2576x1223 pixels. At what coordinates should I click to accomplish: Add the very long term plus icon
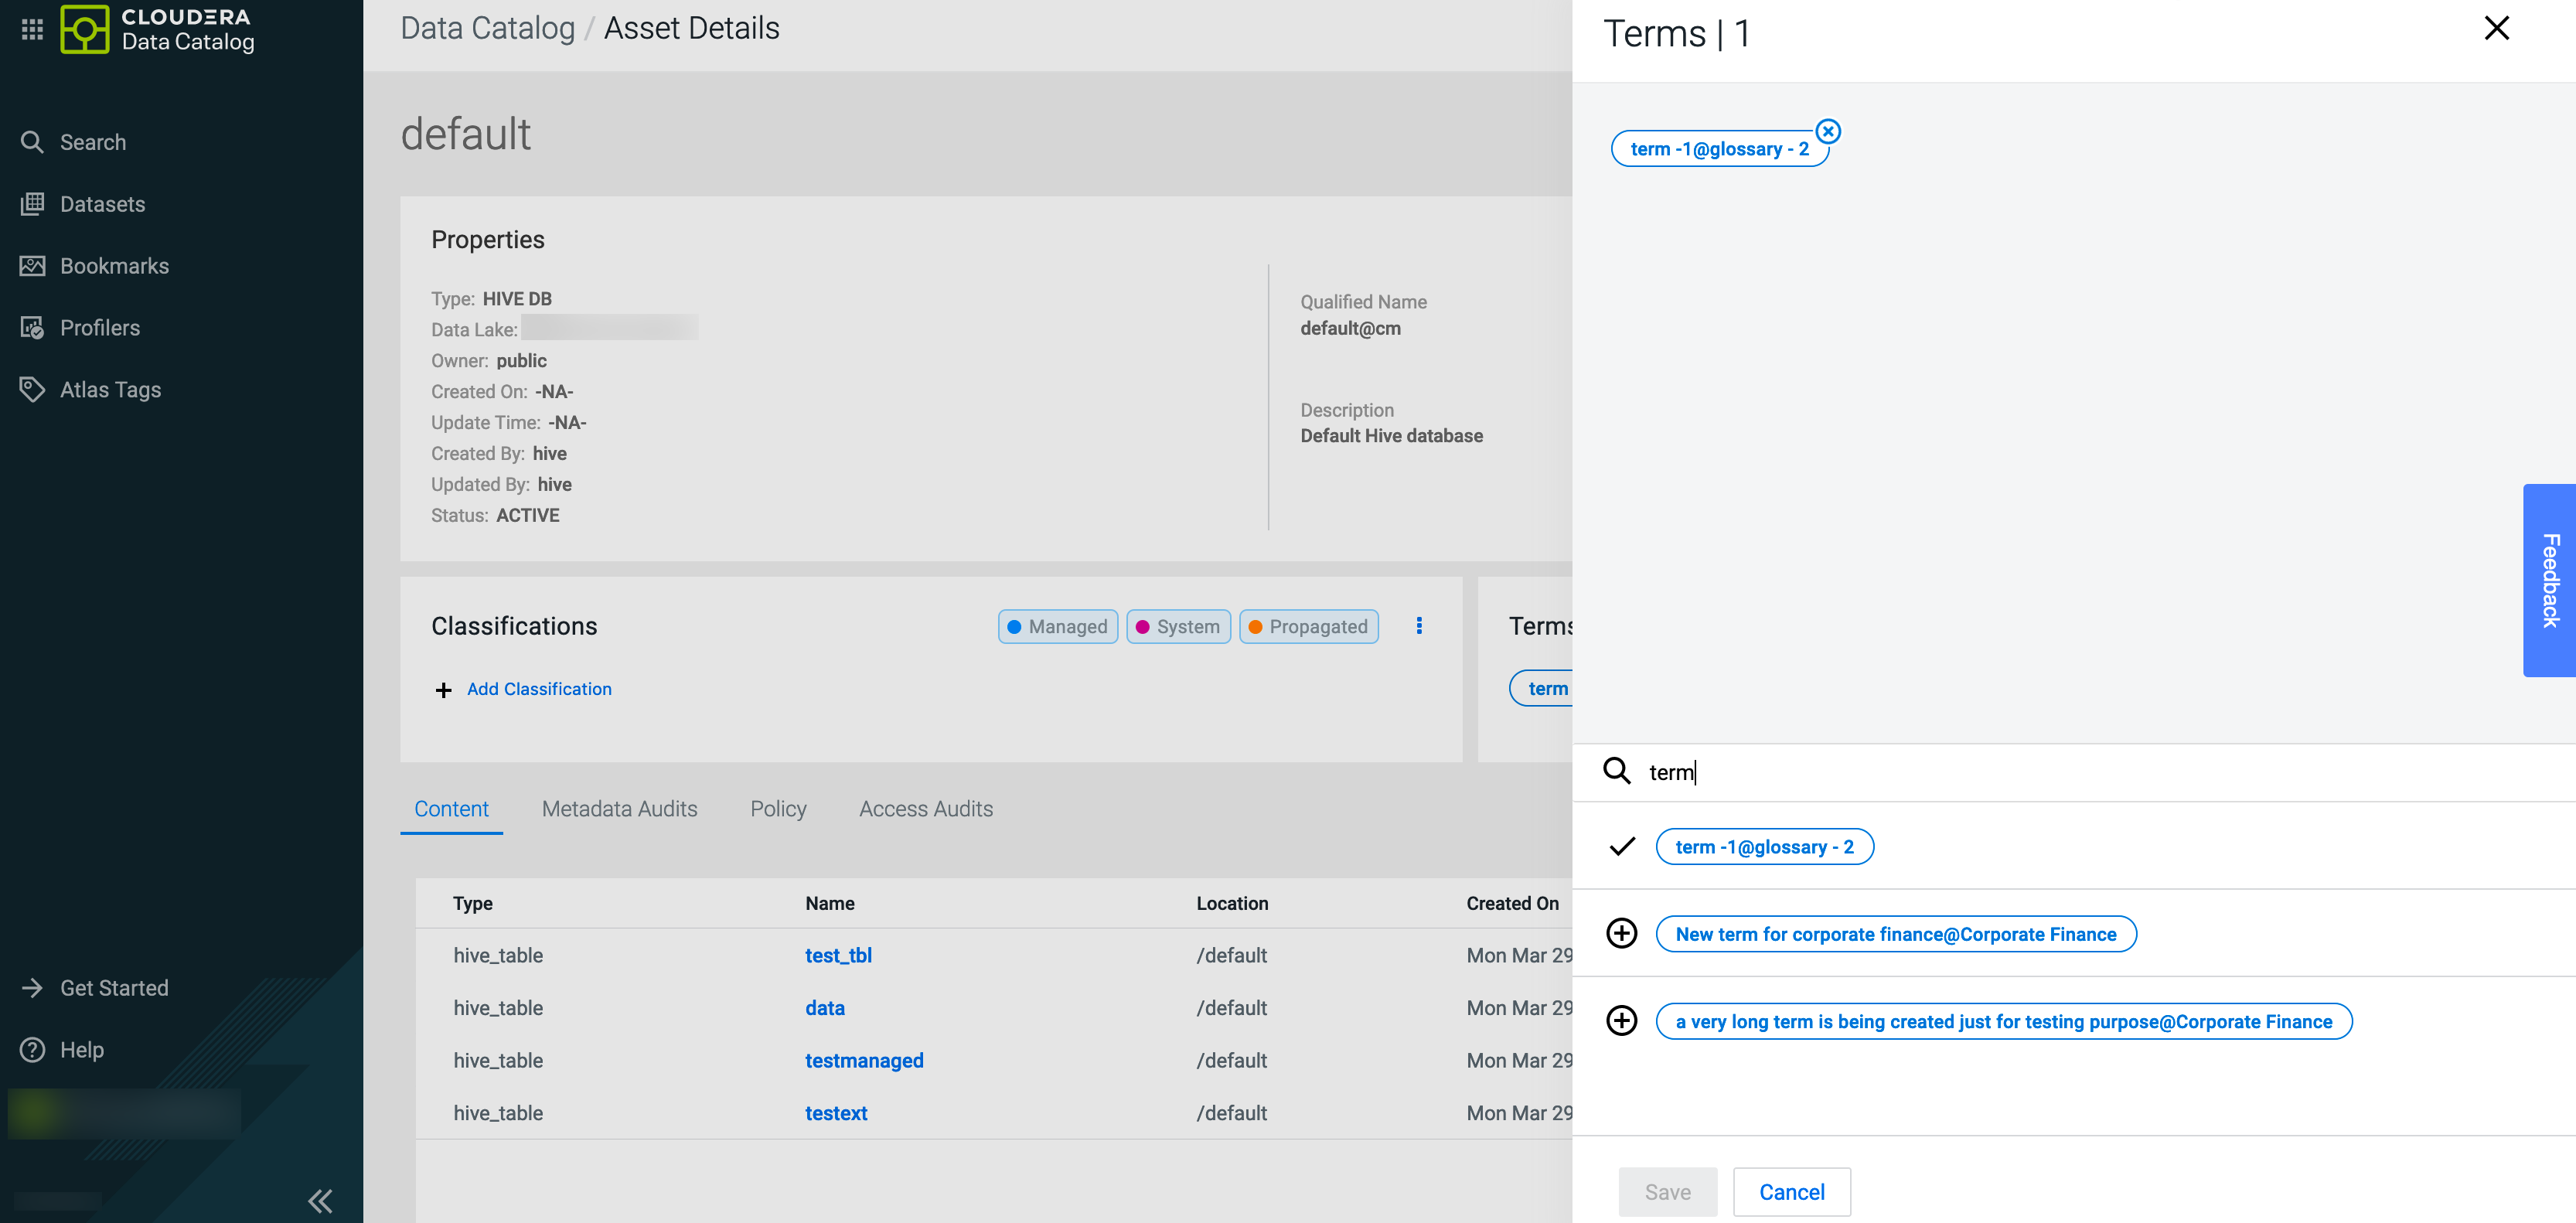(x=1621, y=1021)
